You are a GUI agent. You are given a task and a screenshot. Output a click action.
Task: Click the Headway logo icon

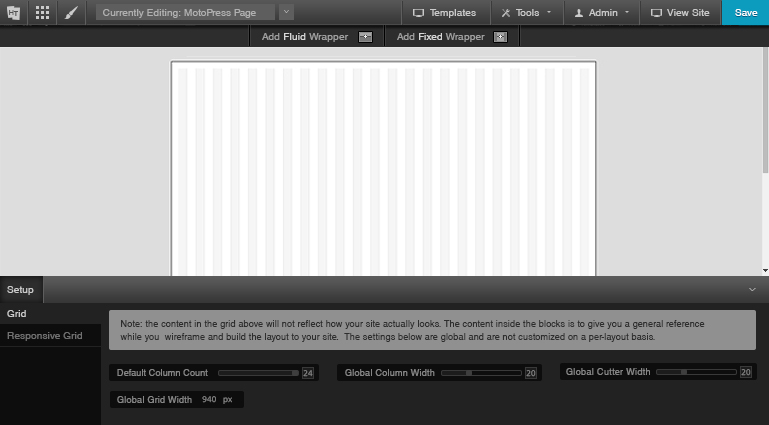[x=14, y=13]
